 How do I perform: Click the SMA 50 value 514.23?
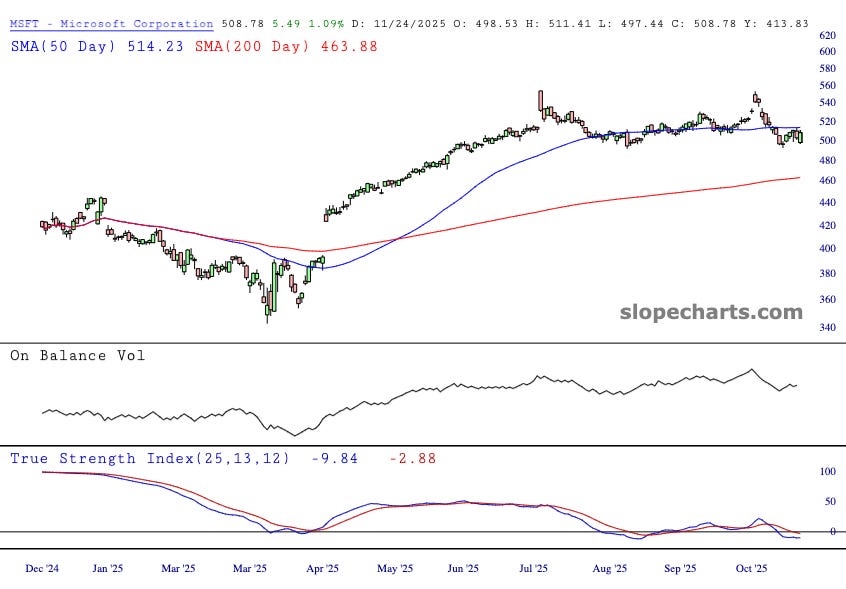tap(155, 46)
